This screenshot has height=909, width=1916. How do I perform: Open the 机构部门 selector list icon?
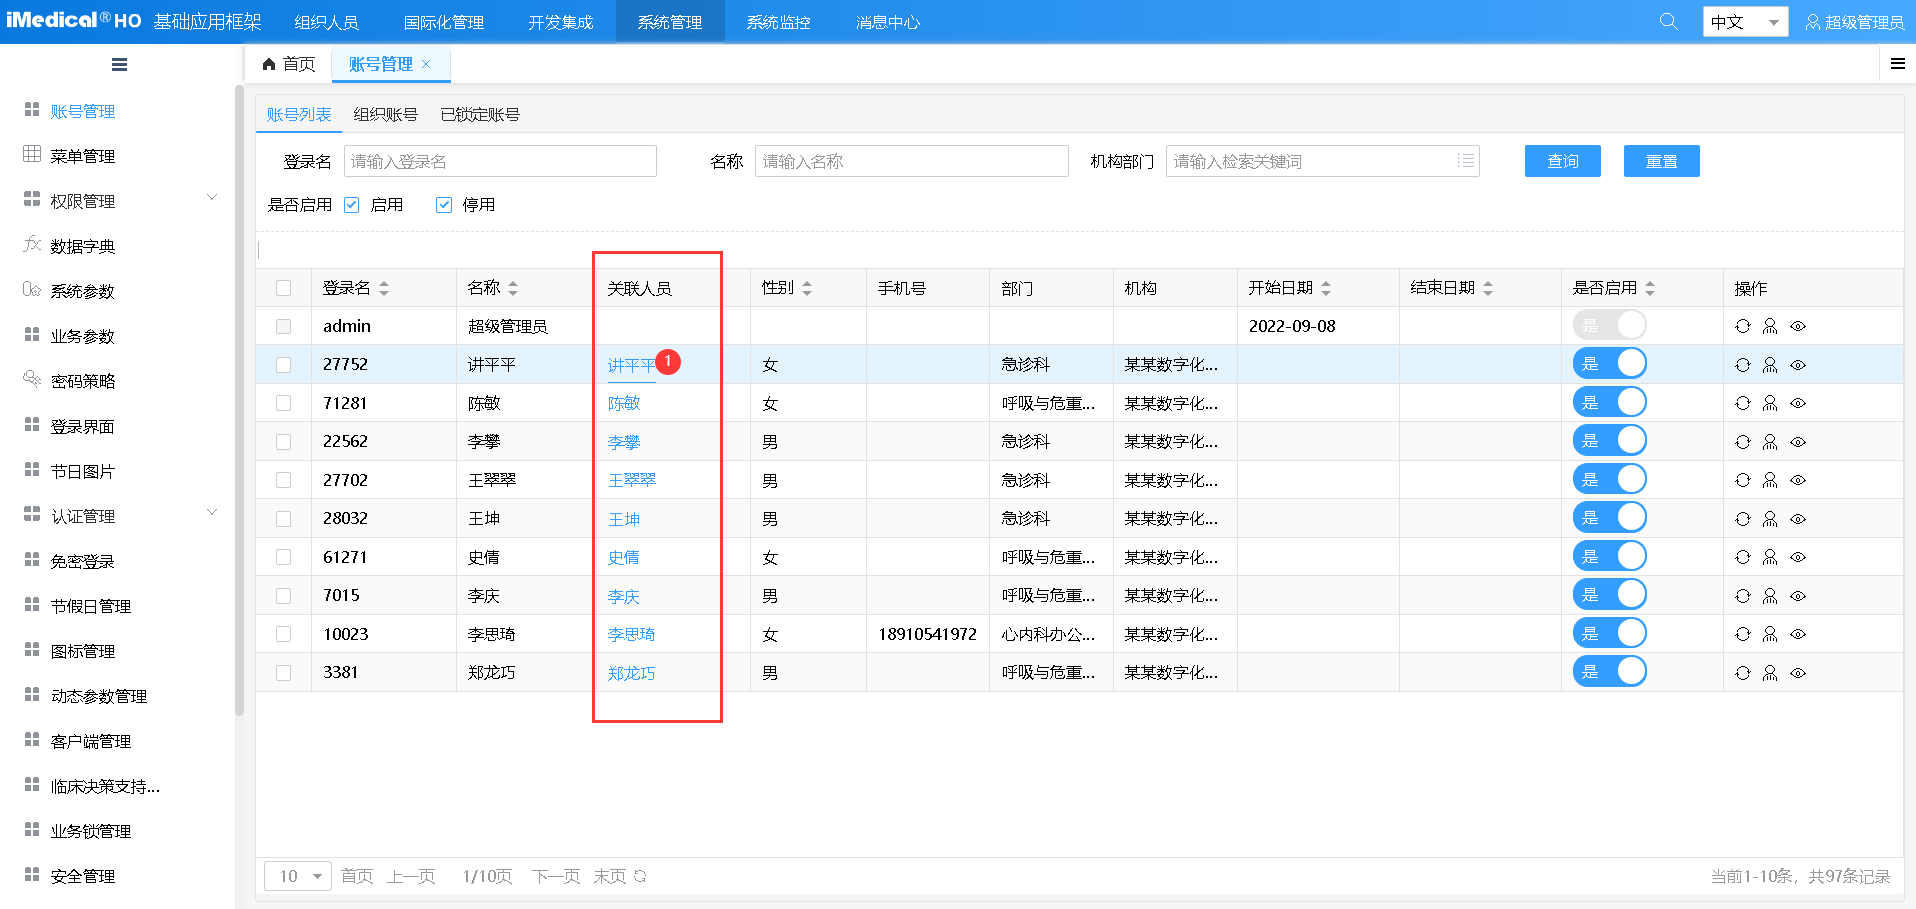[x=1464, y=160]
